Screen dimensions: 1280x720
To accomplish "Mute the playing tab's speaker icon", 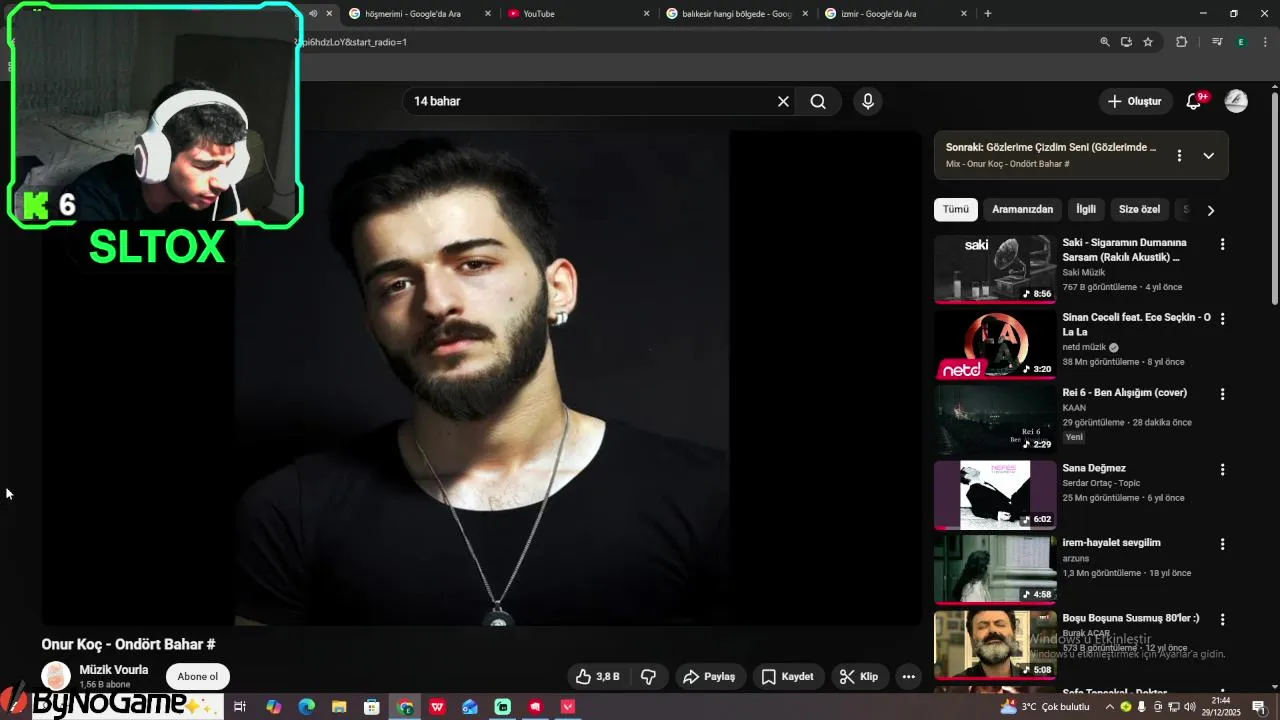I will [x=313, y=14].
